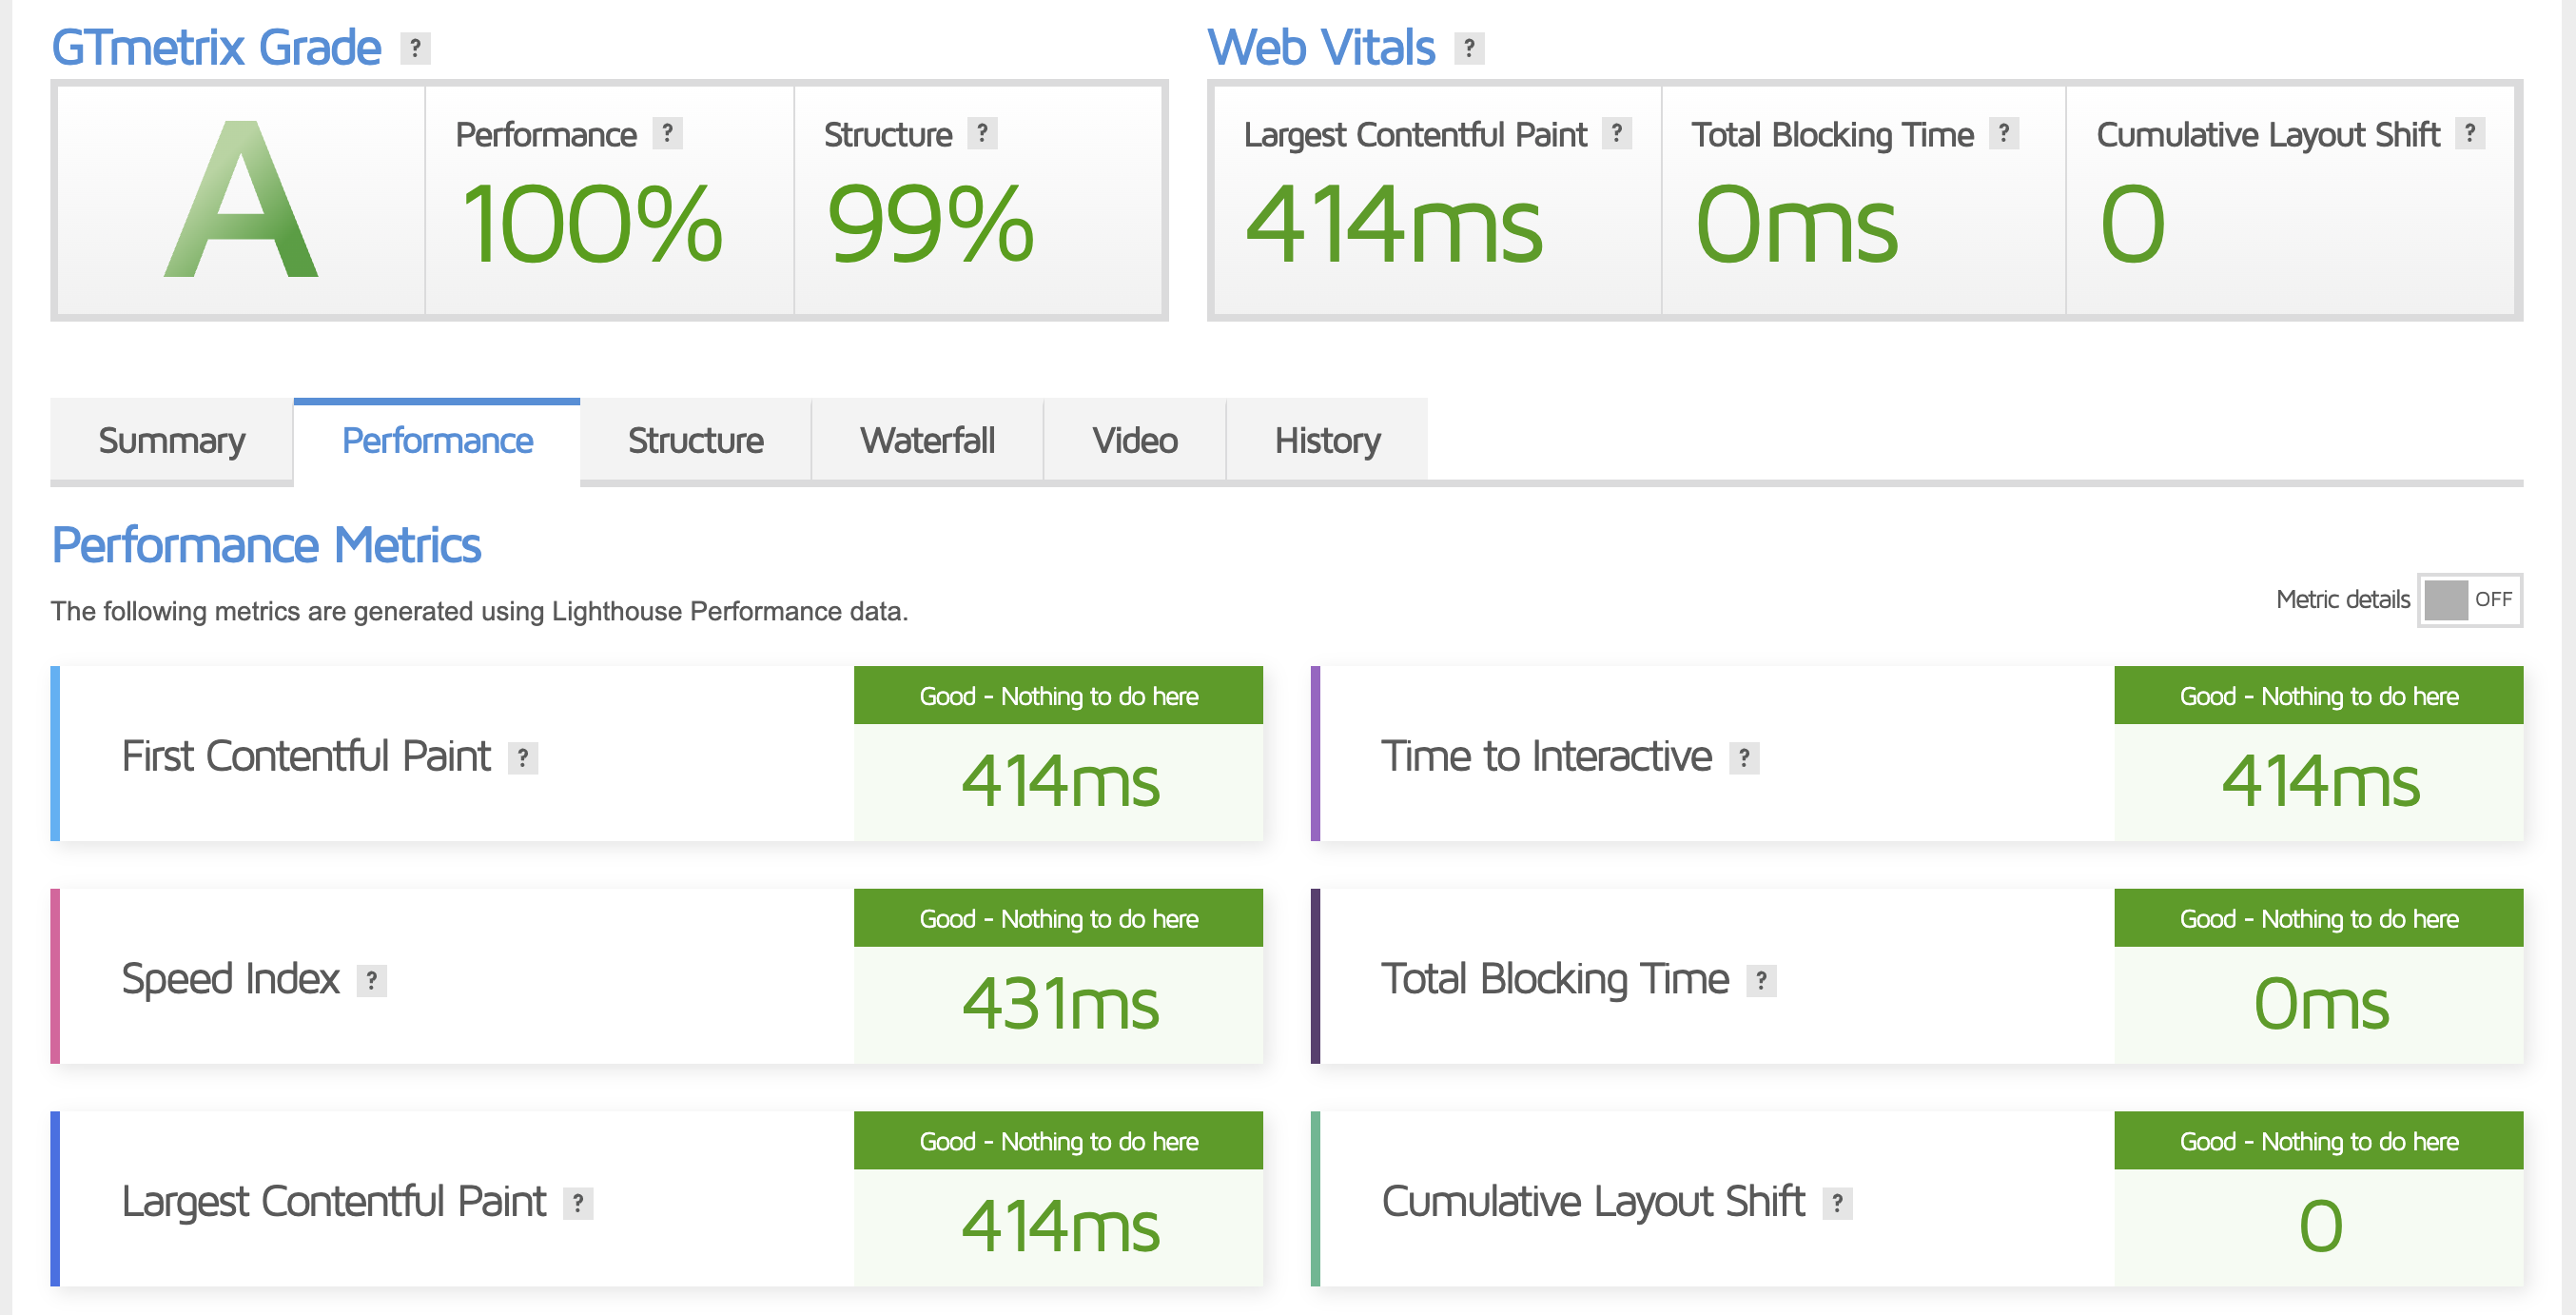This screenshot has width=2576, height=1315.
Task: Click the 414ms First Contentful Paint value
Action: click(x=1060, y=780)
